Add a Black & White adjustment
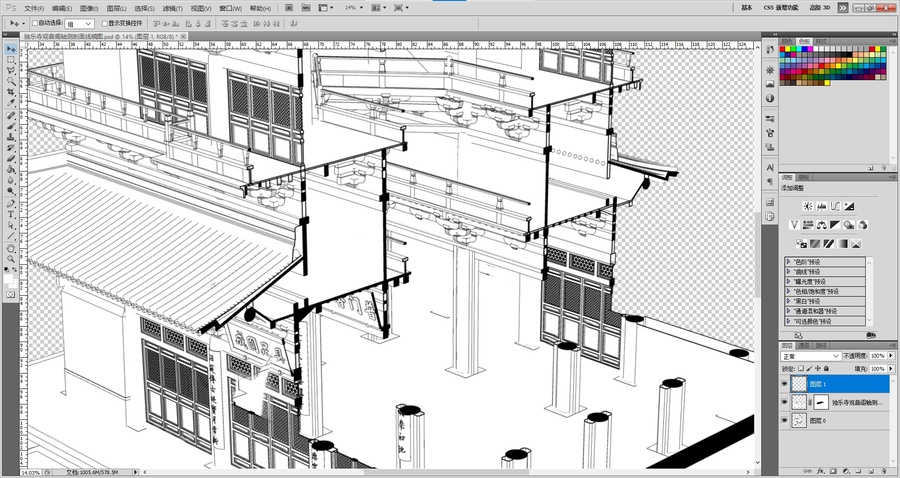This screenshot has width=900, height=478. coord(835,225)
